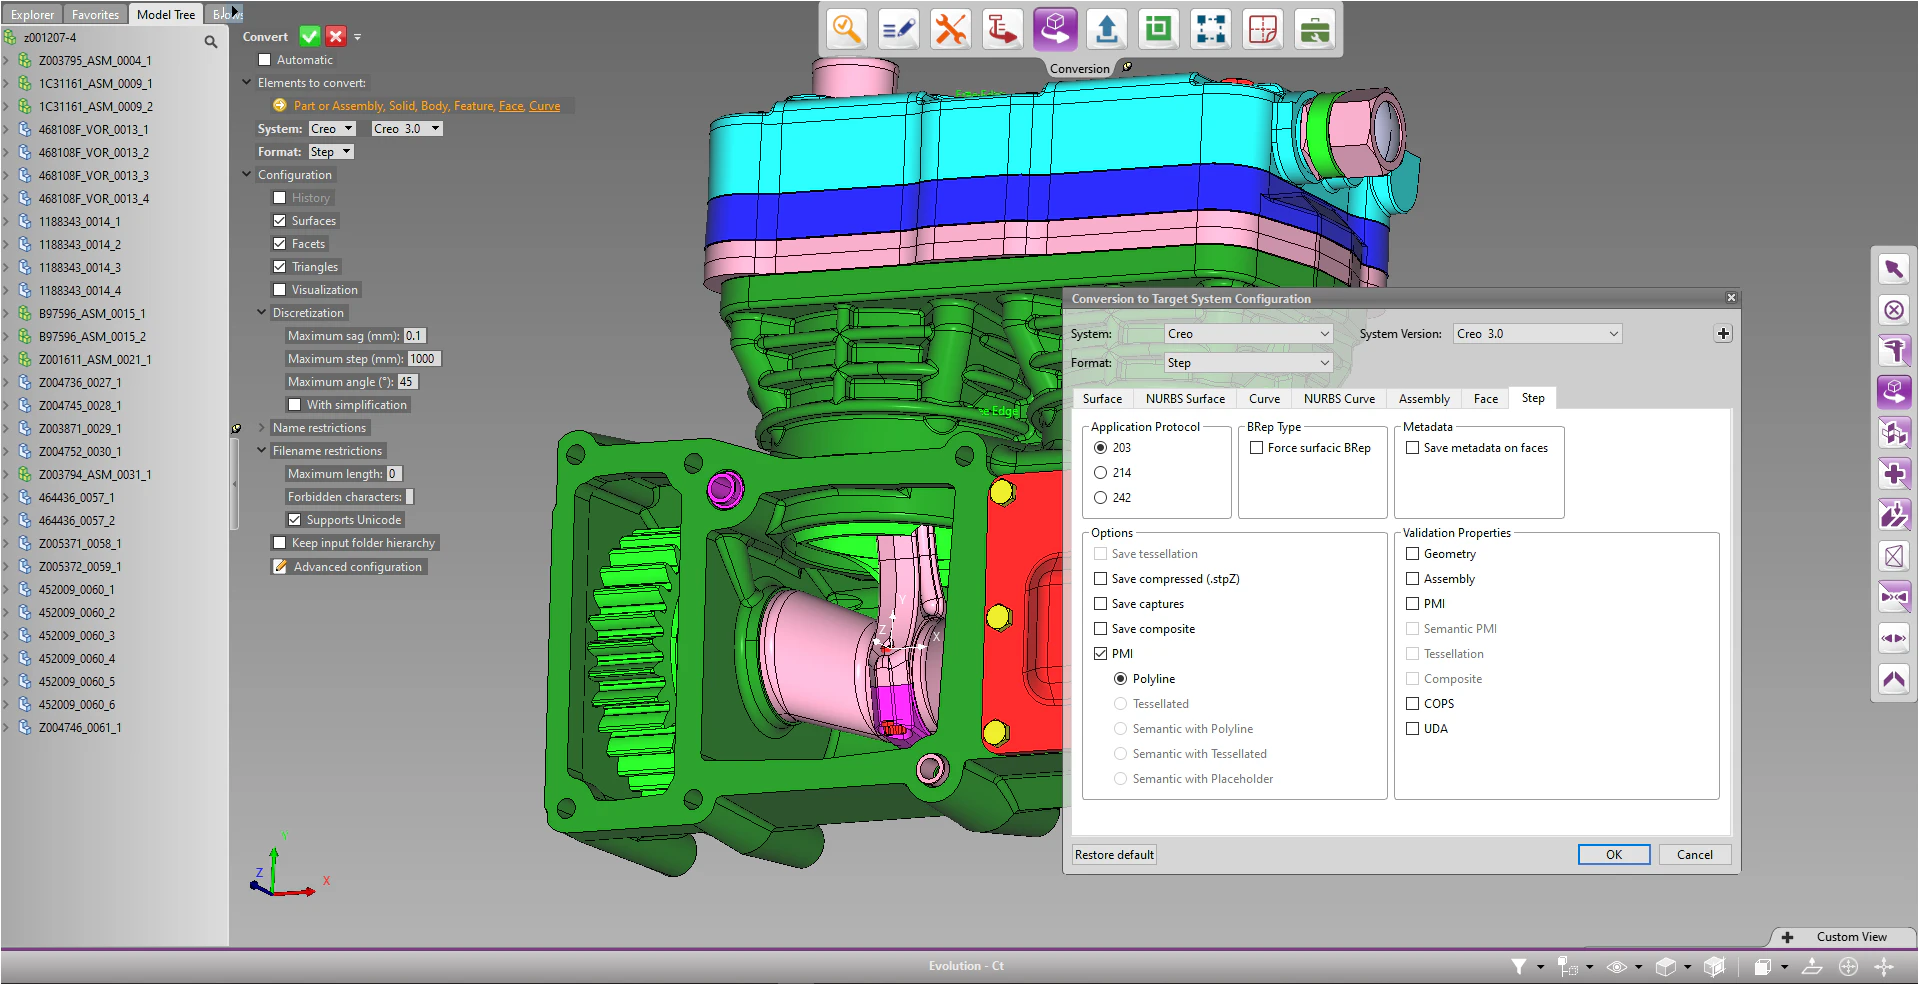The image size is (1919, 985).
Task: Enable the Save compressed (.stpZ) checkbox
Action: [x=1100, y=578]
